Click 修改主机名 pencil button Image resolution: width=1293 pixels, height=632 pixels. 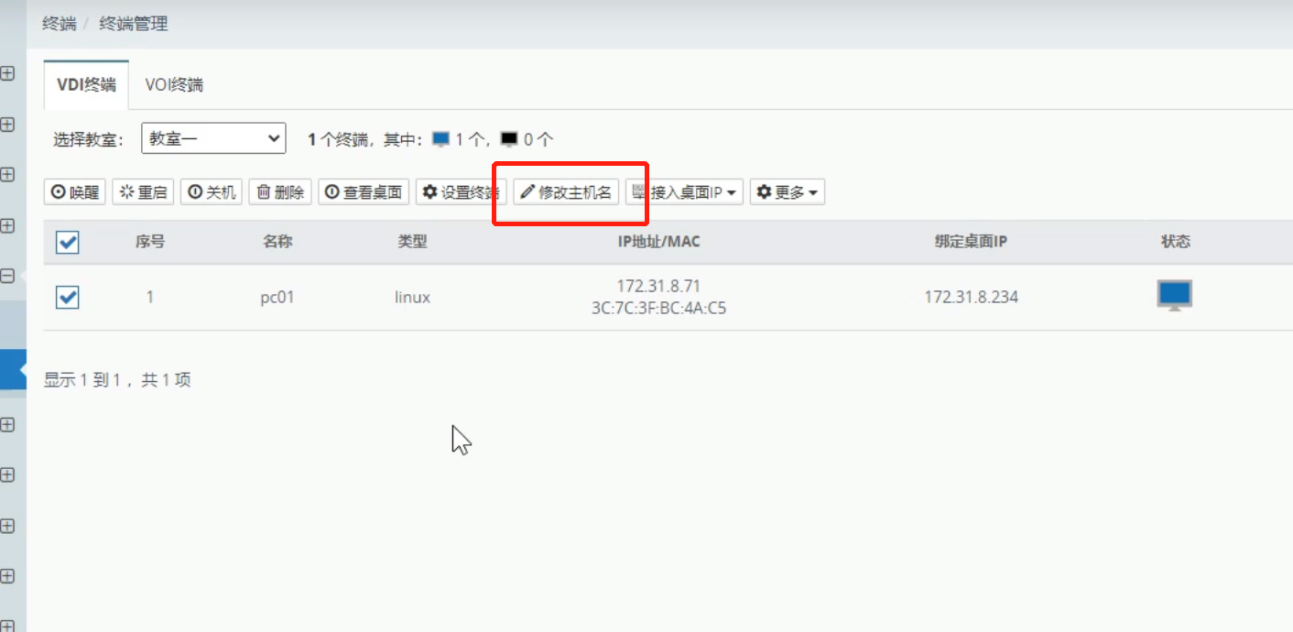[566, 192]
